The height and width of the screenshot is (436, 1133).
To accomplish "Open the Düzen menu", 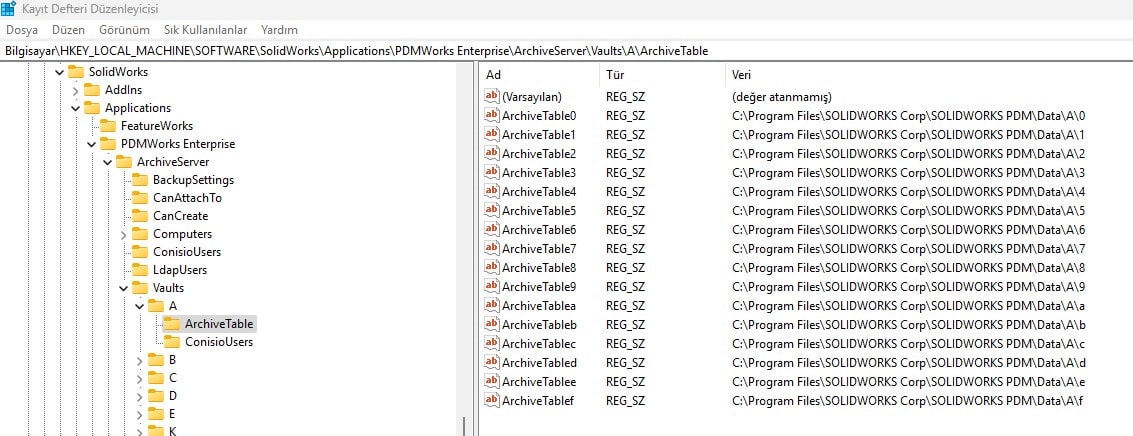I will tap(68, 30).
